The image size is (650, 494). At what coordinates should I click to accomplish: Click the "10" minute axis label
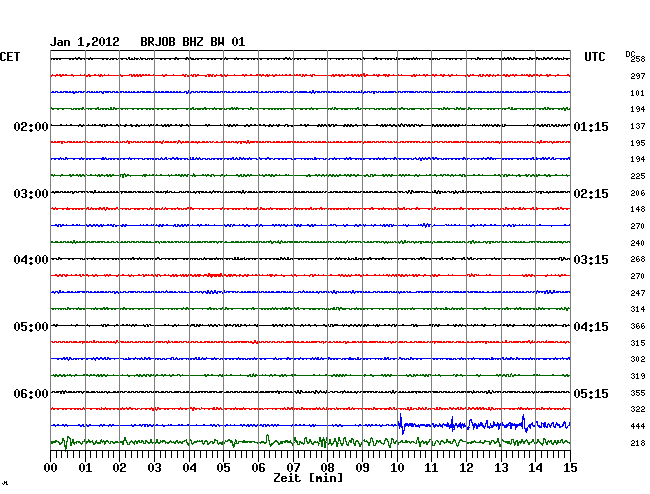pos(397,468)
